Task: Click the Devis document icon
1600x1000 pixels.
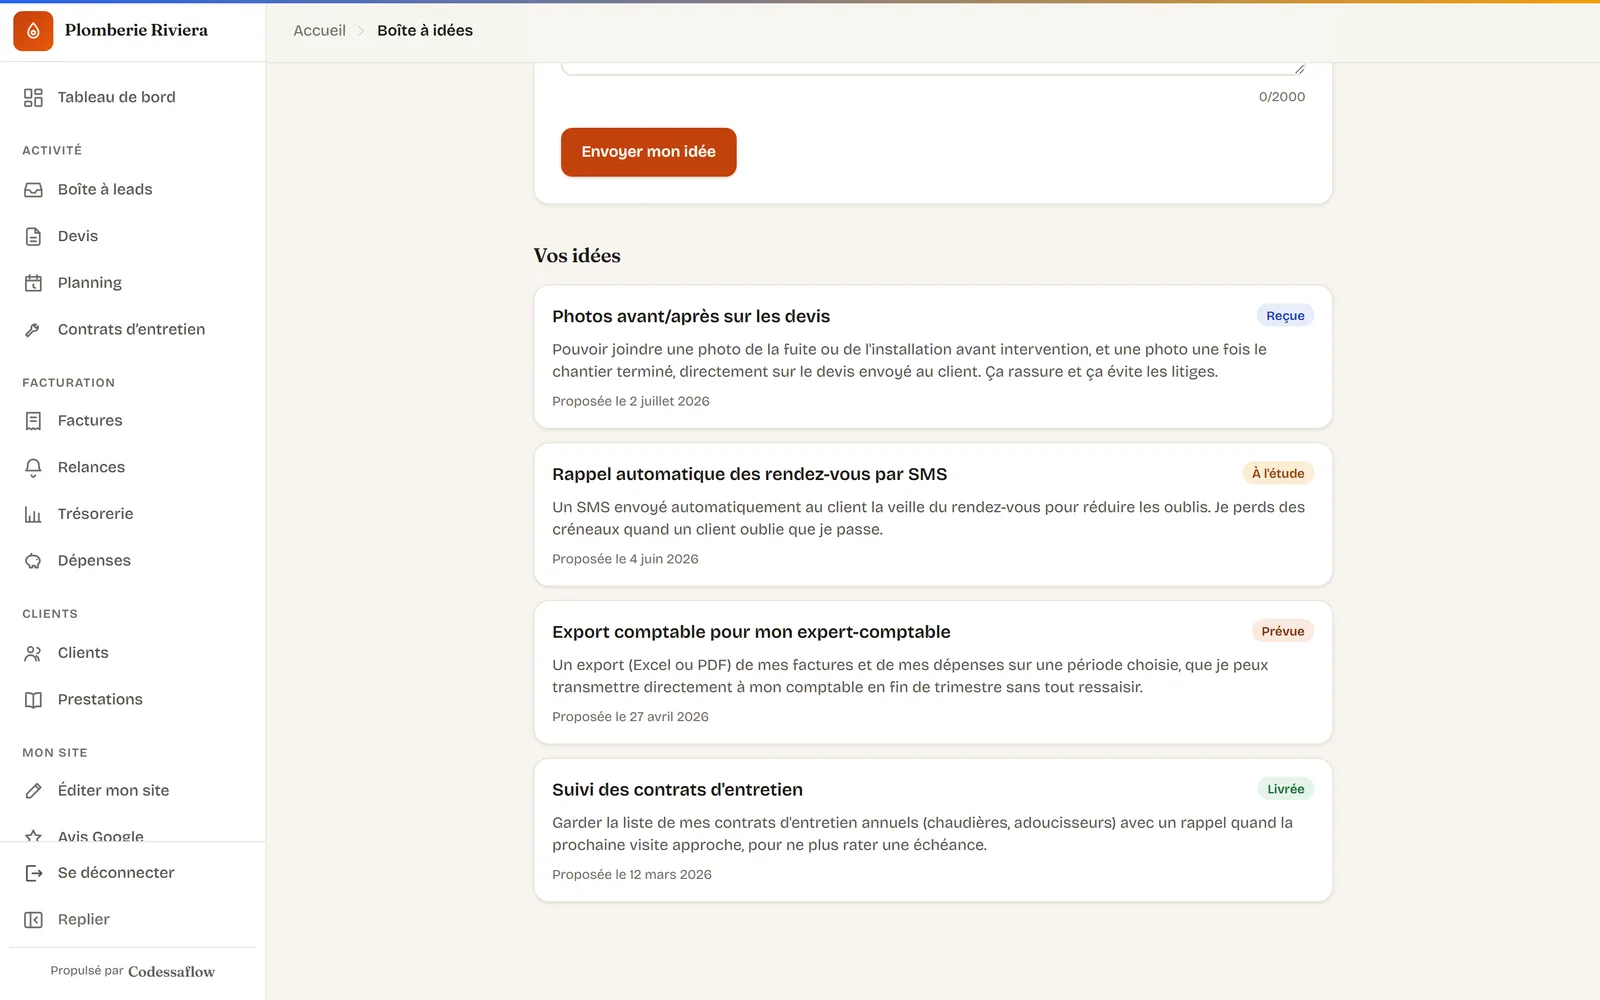Action: pos(33,236)
